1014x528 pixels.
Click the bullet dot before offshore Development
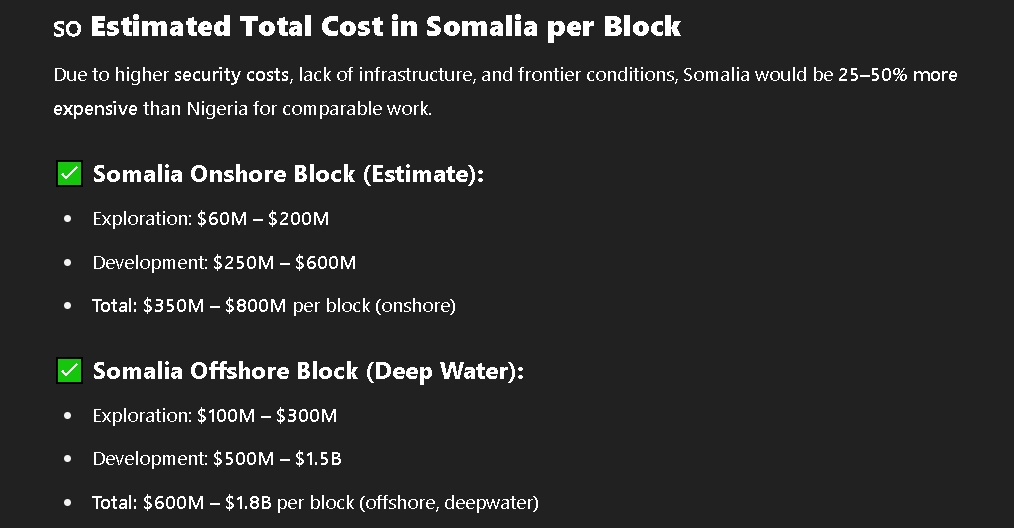68,459
